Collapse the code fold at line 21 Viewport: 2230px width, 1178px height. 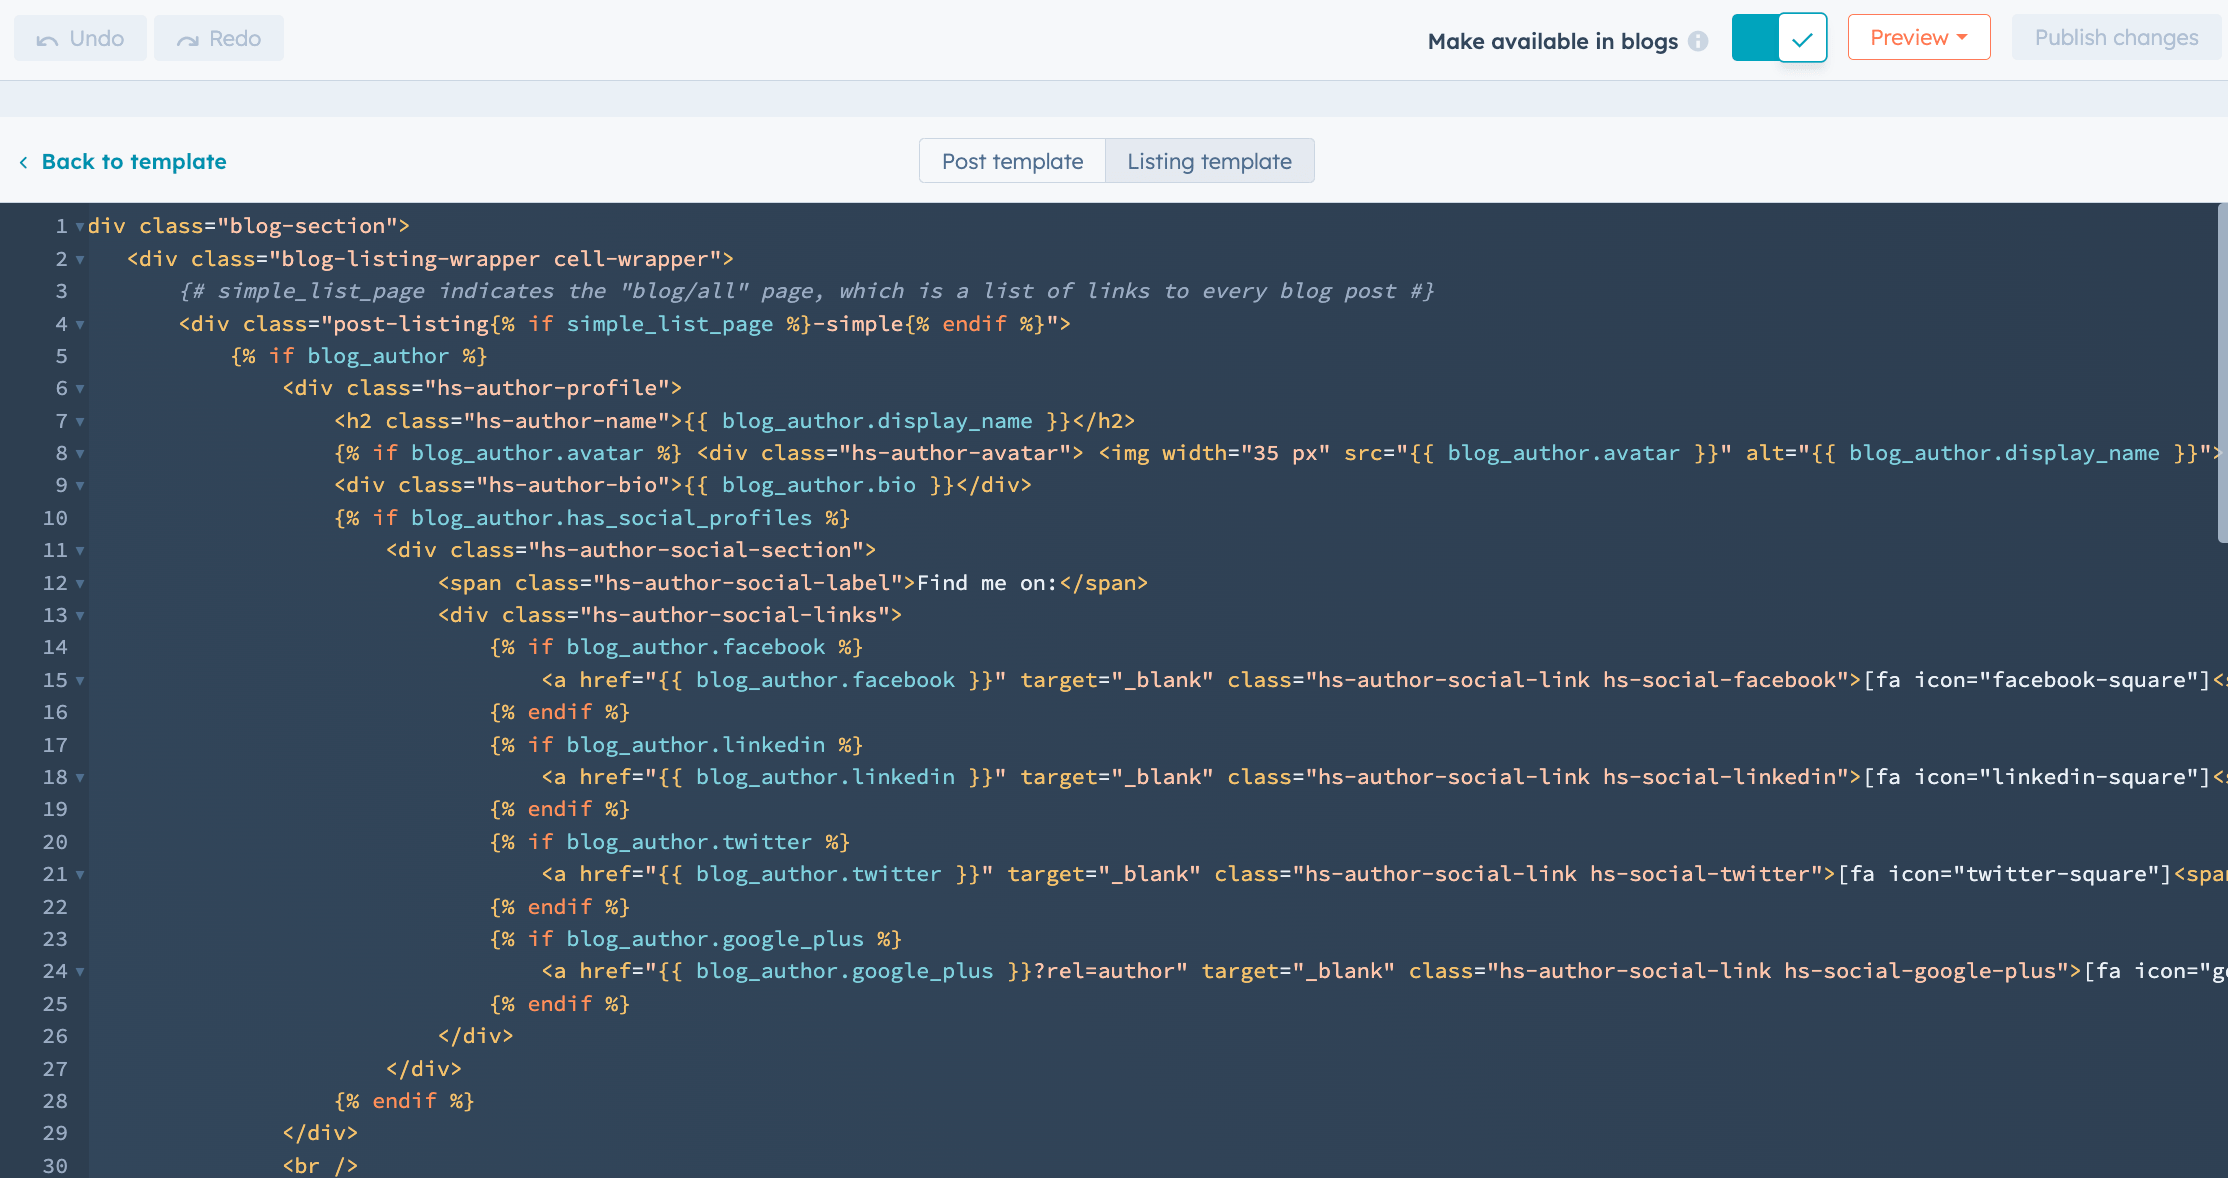(79, 874)
